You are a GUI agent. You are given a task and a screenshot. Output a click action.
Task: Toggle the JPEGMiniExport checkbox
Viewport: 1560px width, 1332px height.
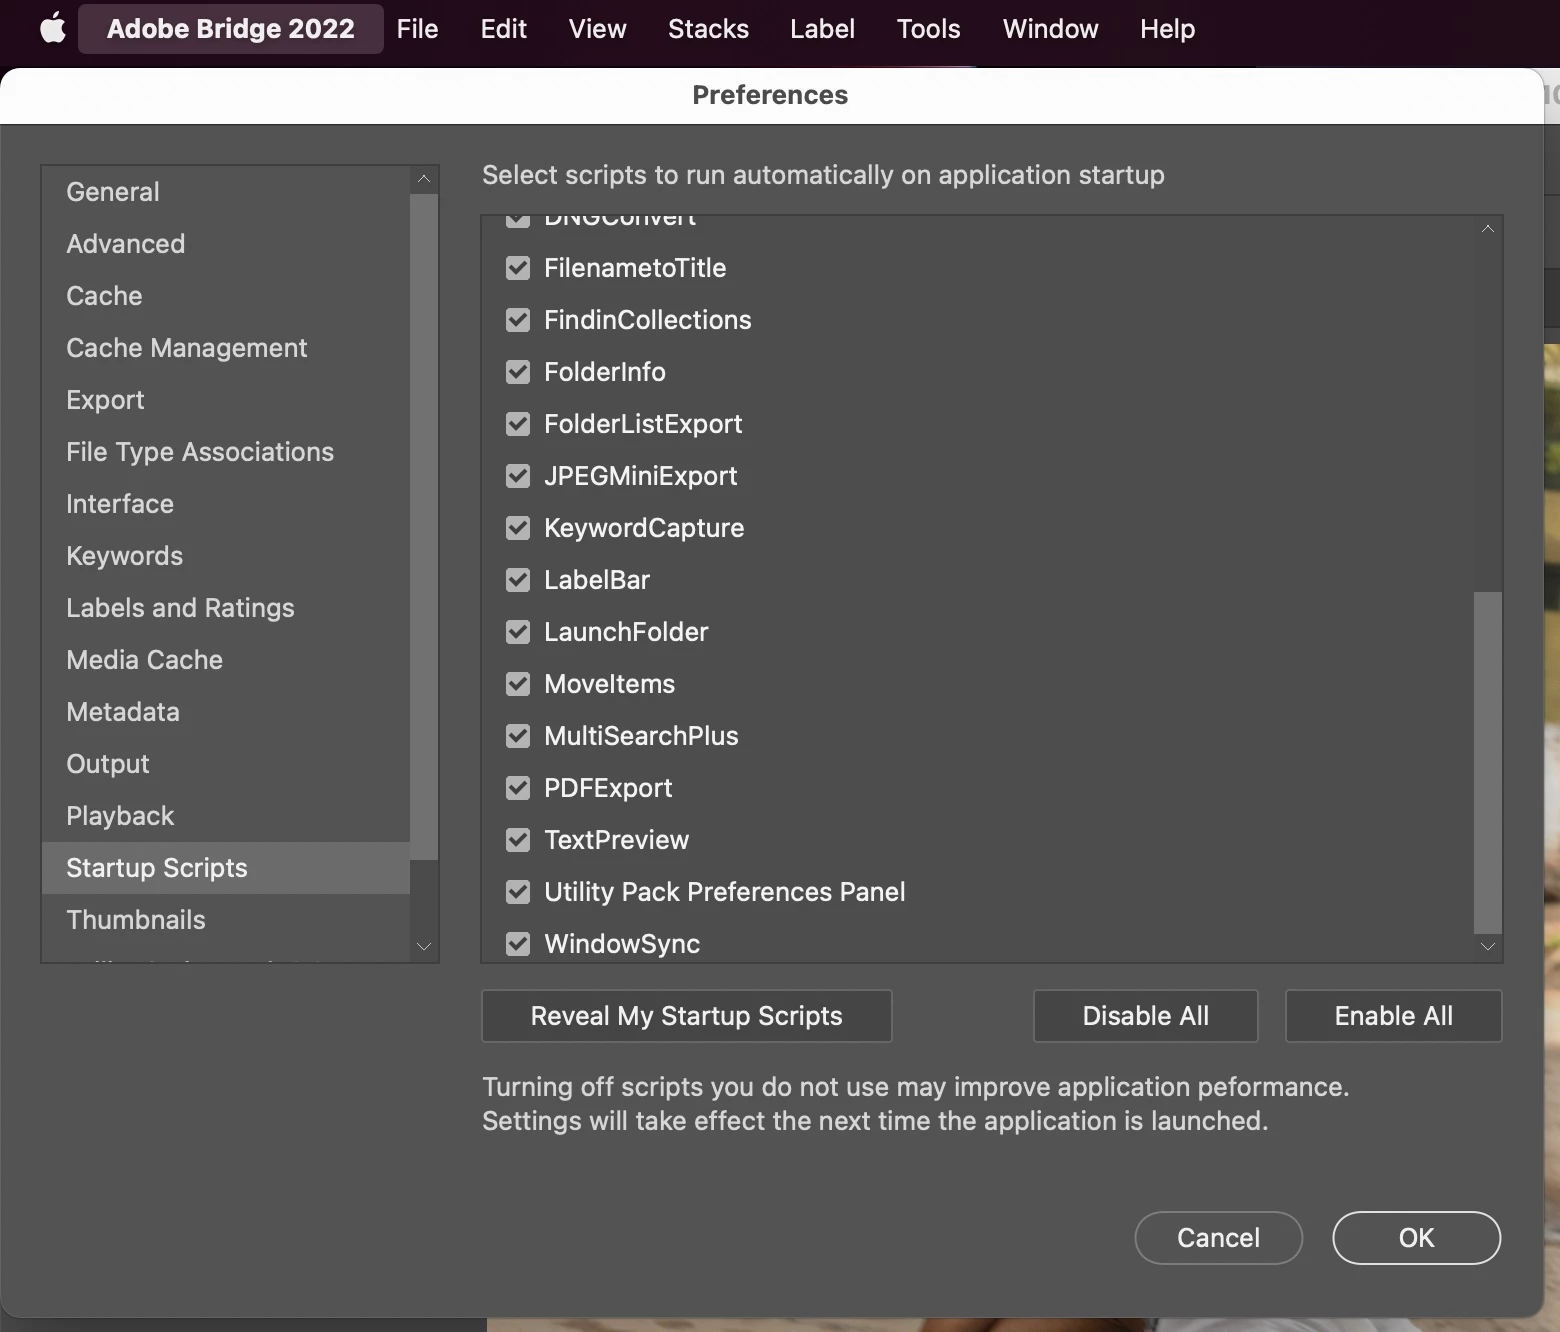click(518, 476)
